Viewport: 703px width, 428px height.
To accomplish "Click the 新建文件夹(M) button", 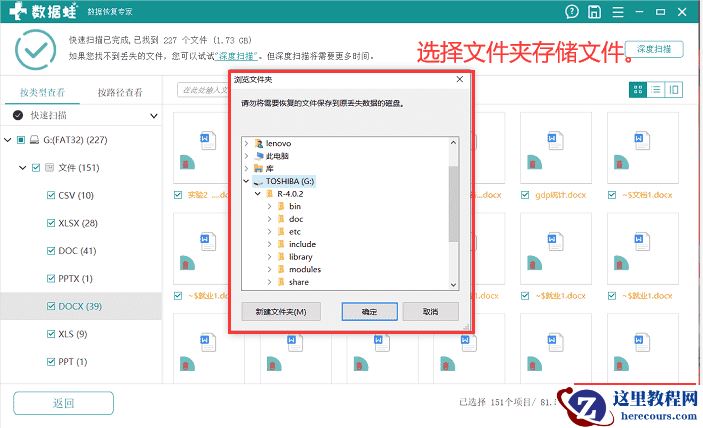I will click(x=281, y=311).
